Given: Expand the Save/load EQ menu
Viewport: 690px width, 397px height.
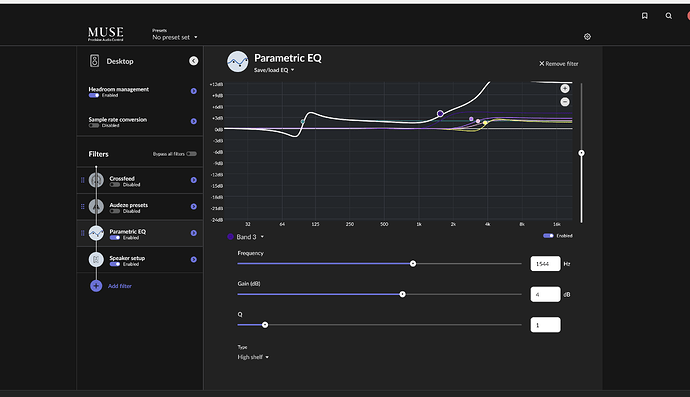Looking at the screenshot, I should click(x=274, y=70).
